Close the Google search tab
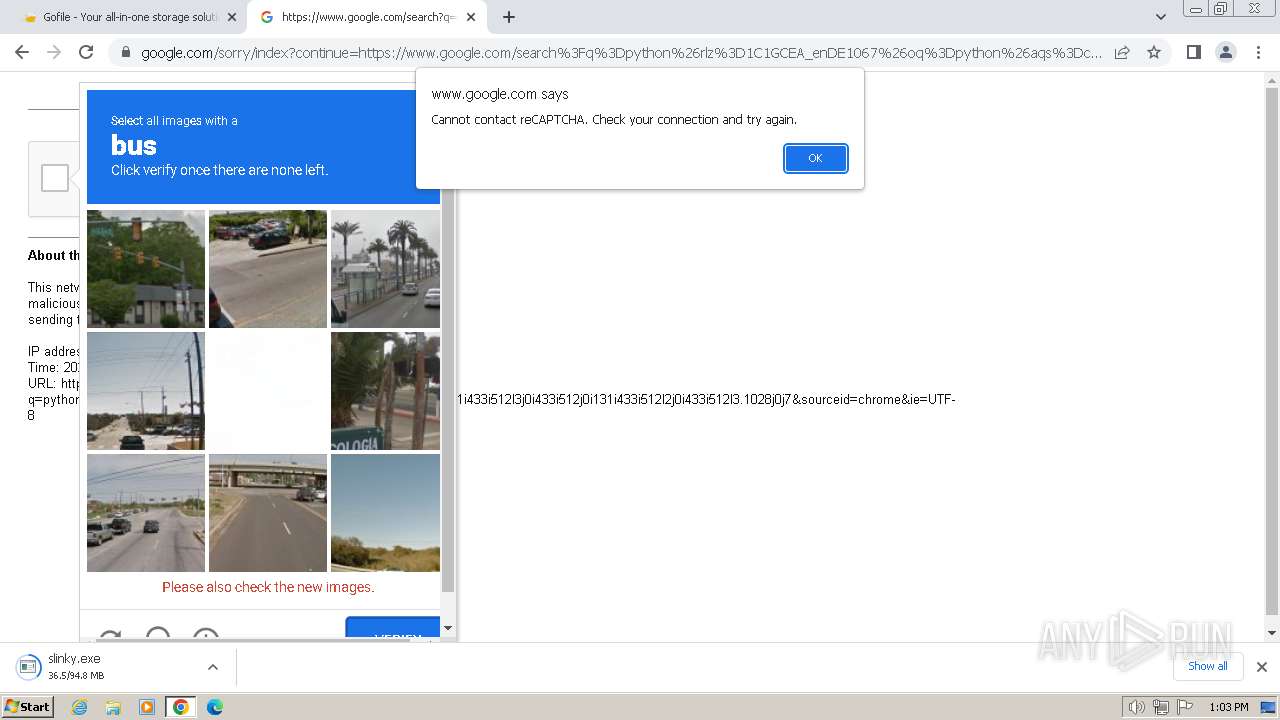 click(x=471, y=17)
